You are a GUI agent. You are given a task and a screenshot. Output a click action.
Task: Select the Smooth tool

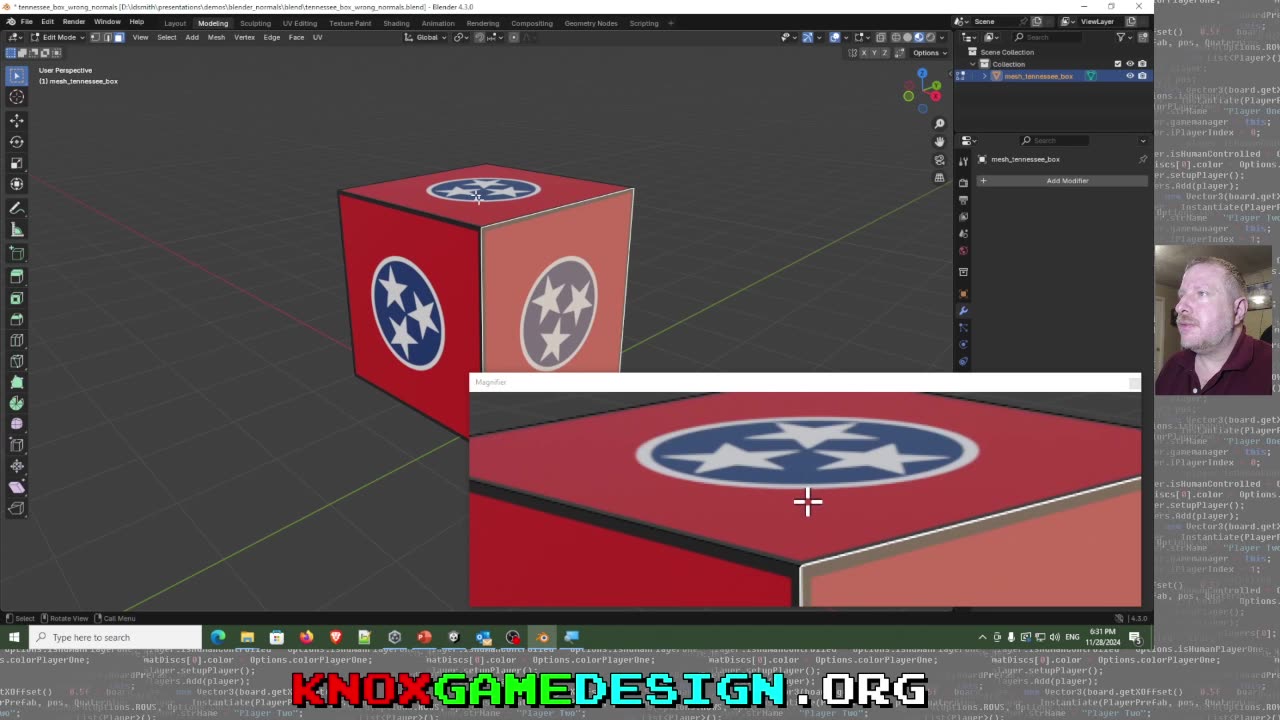tap(17, 424)
